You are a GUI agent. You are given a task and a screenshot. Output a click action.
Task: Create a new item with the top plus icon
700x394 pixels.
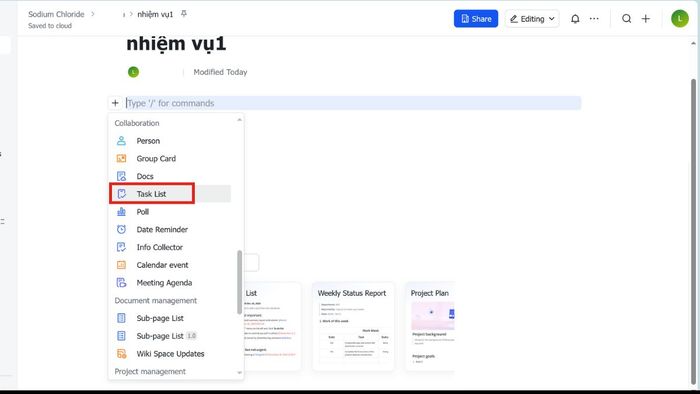coord(646,19)
